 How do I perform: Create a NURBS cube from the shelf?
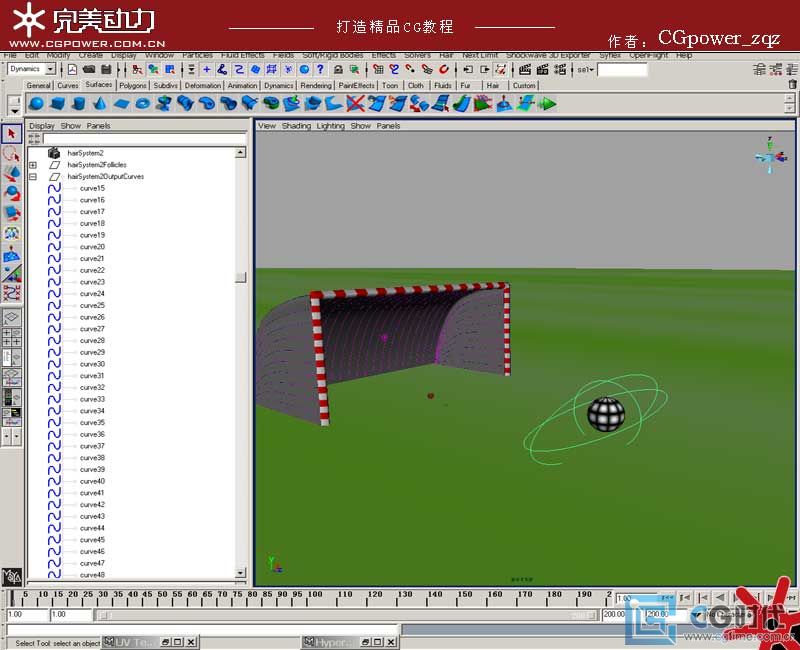click(x=57, y=104)
